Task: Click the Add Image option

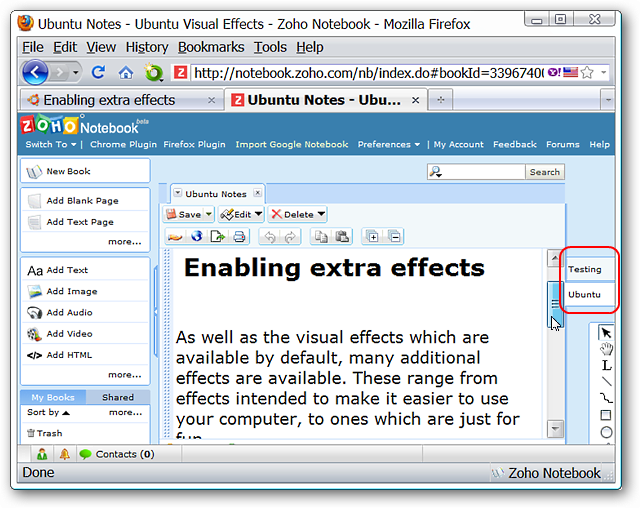Action: pos(85,291)
